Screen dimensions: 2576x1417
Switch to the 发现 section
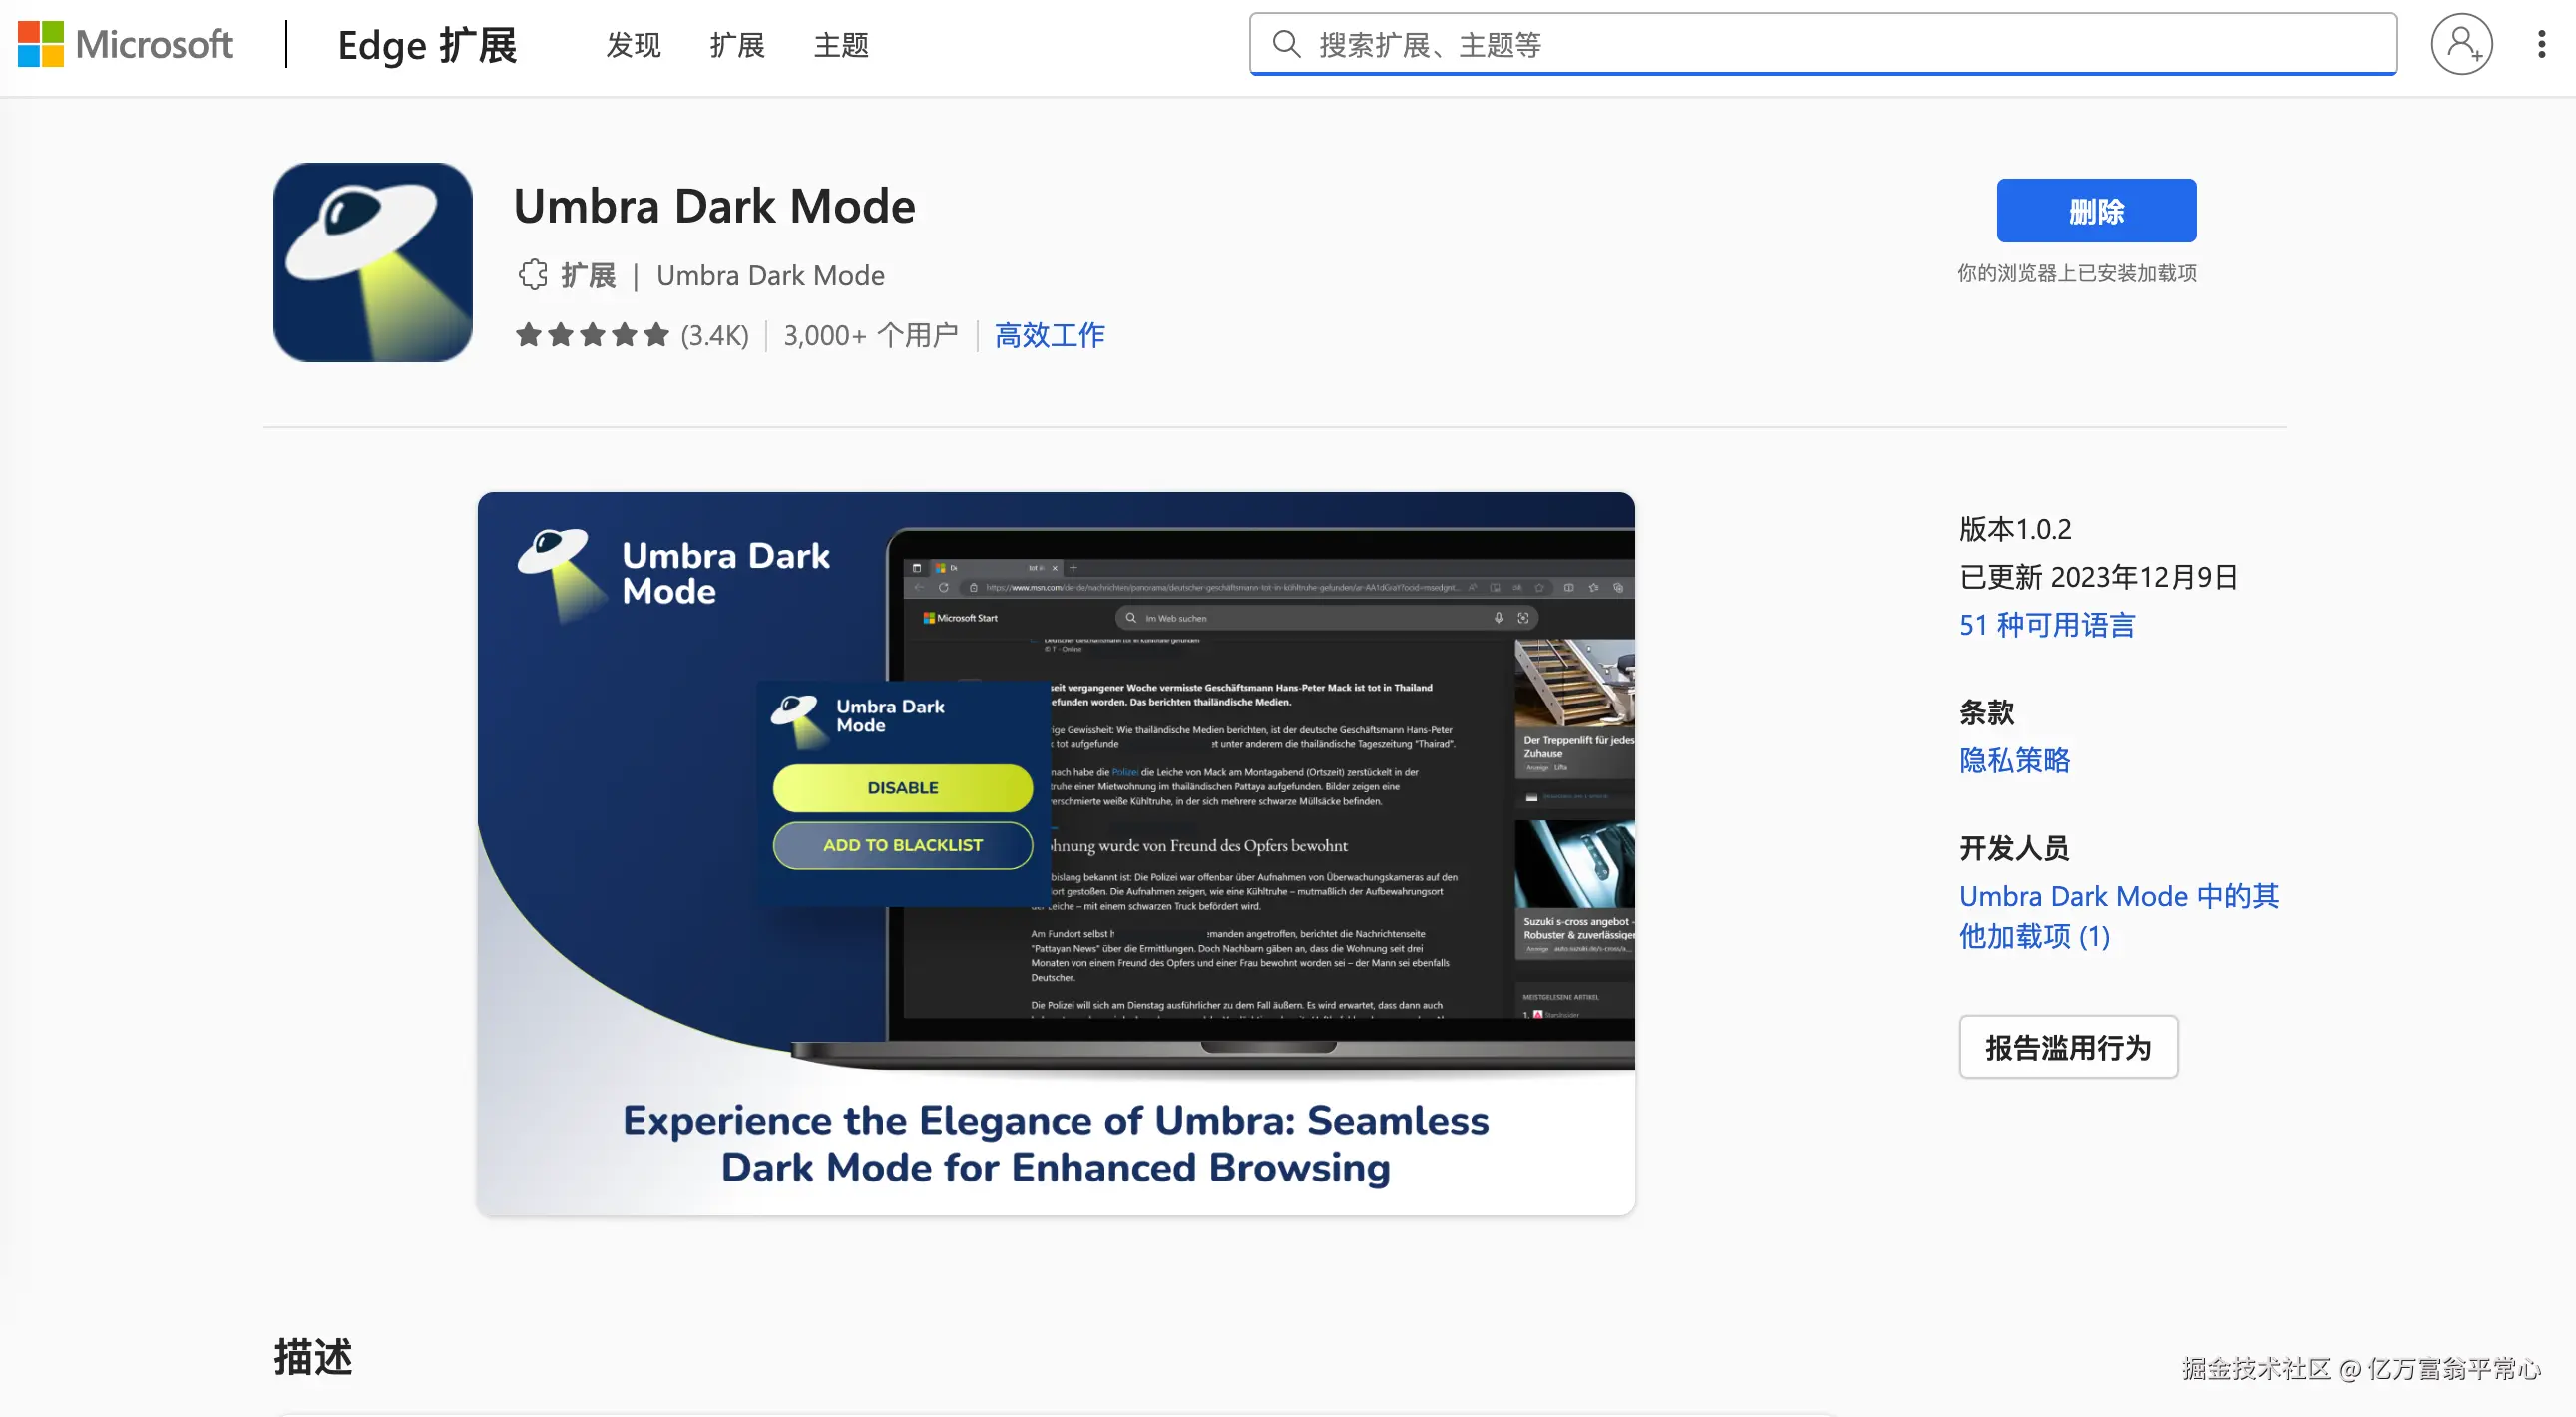pyautogui.click(x=632, y=44)
